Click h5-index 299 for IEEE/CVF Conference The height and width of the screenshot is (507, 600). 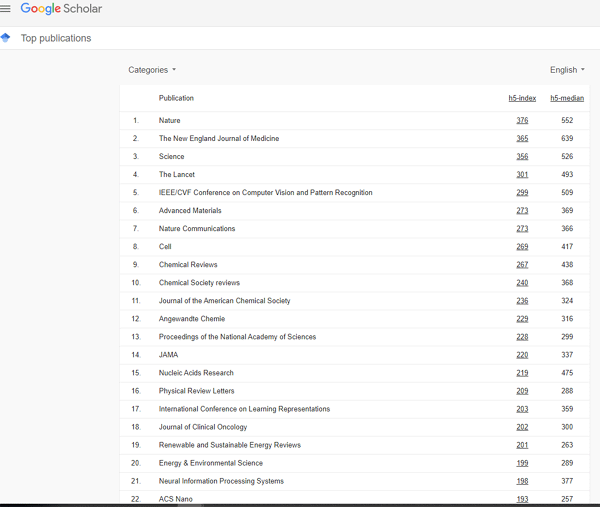tap(522, 193)
